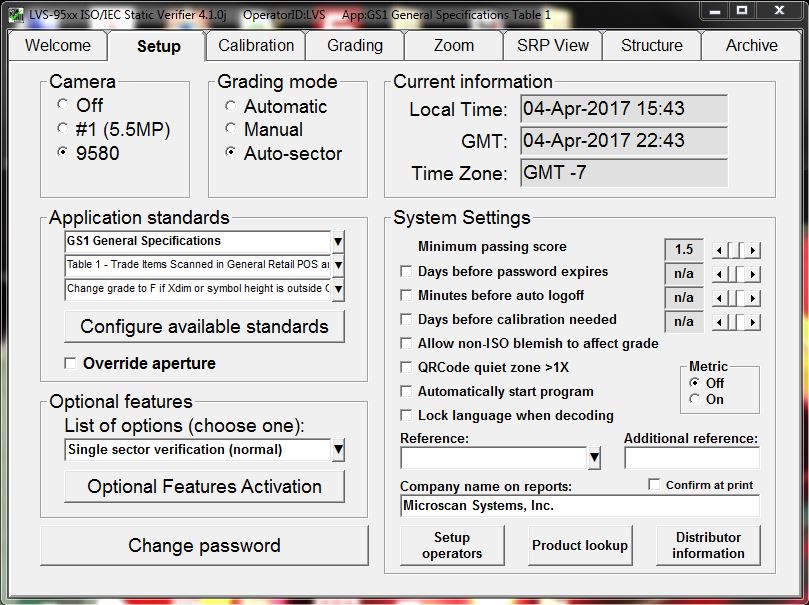Click the GMT time field
809x605 pixels.
(624, 140)
